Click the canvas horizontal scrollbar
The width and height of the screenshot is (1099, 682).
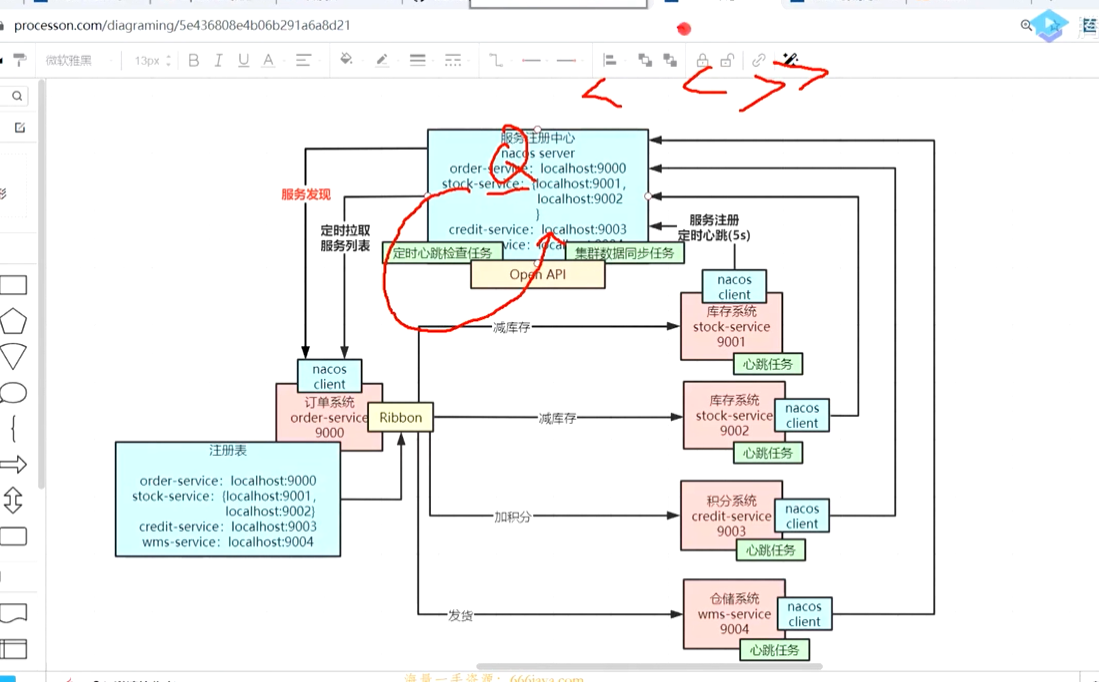click(648, 667)
